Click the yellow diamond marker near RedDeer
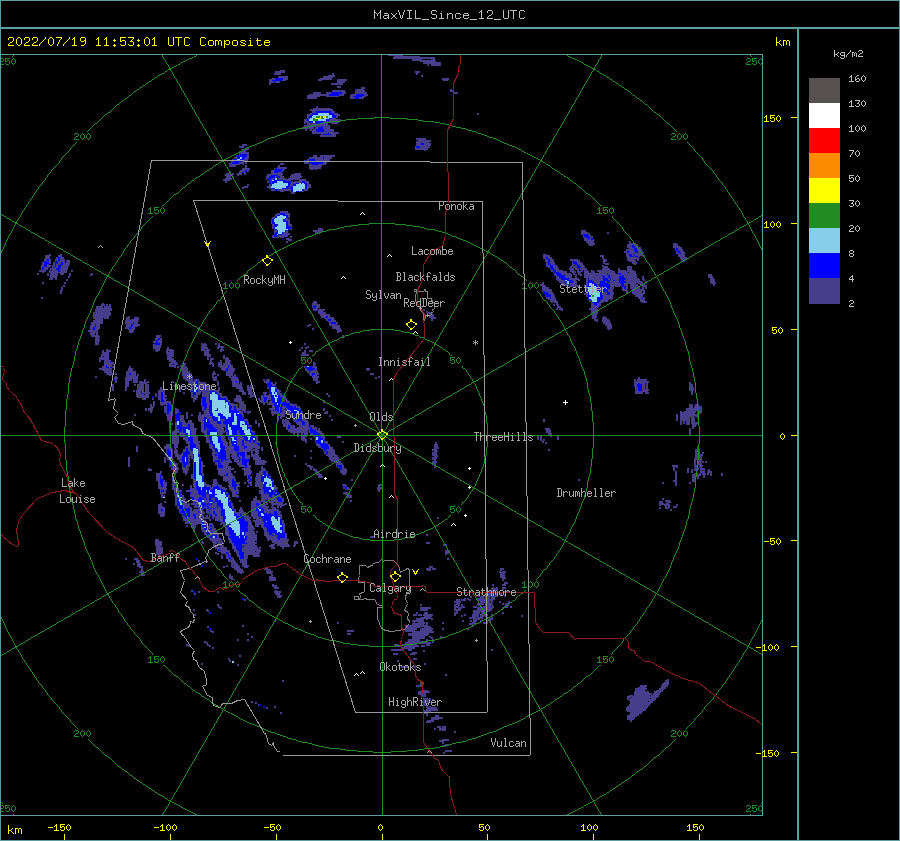 click(411, 325)
